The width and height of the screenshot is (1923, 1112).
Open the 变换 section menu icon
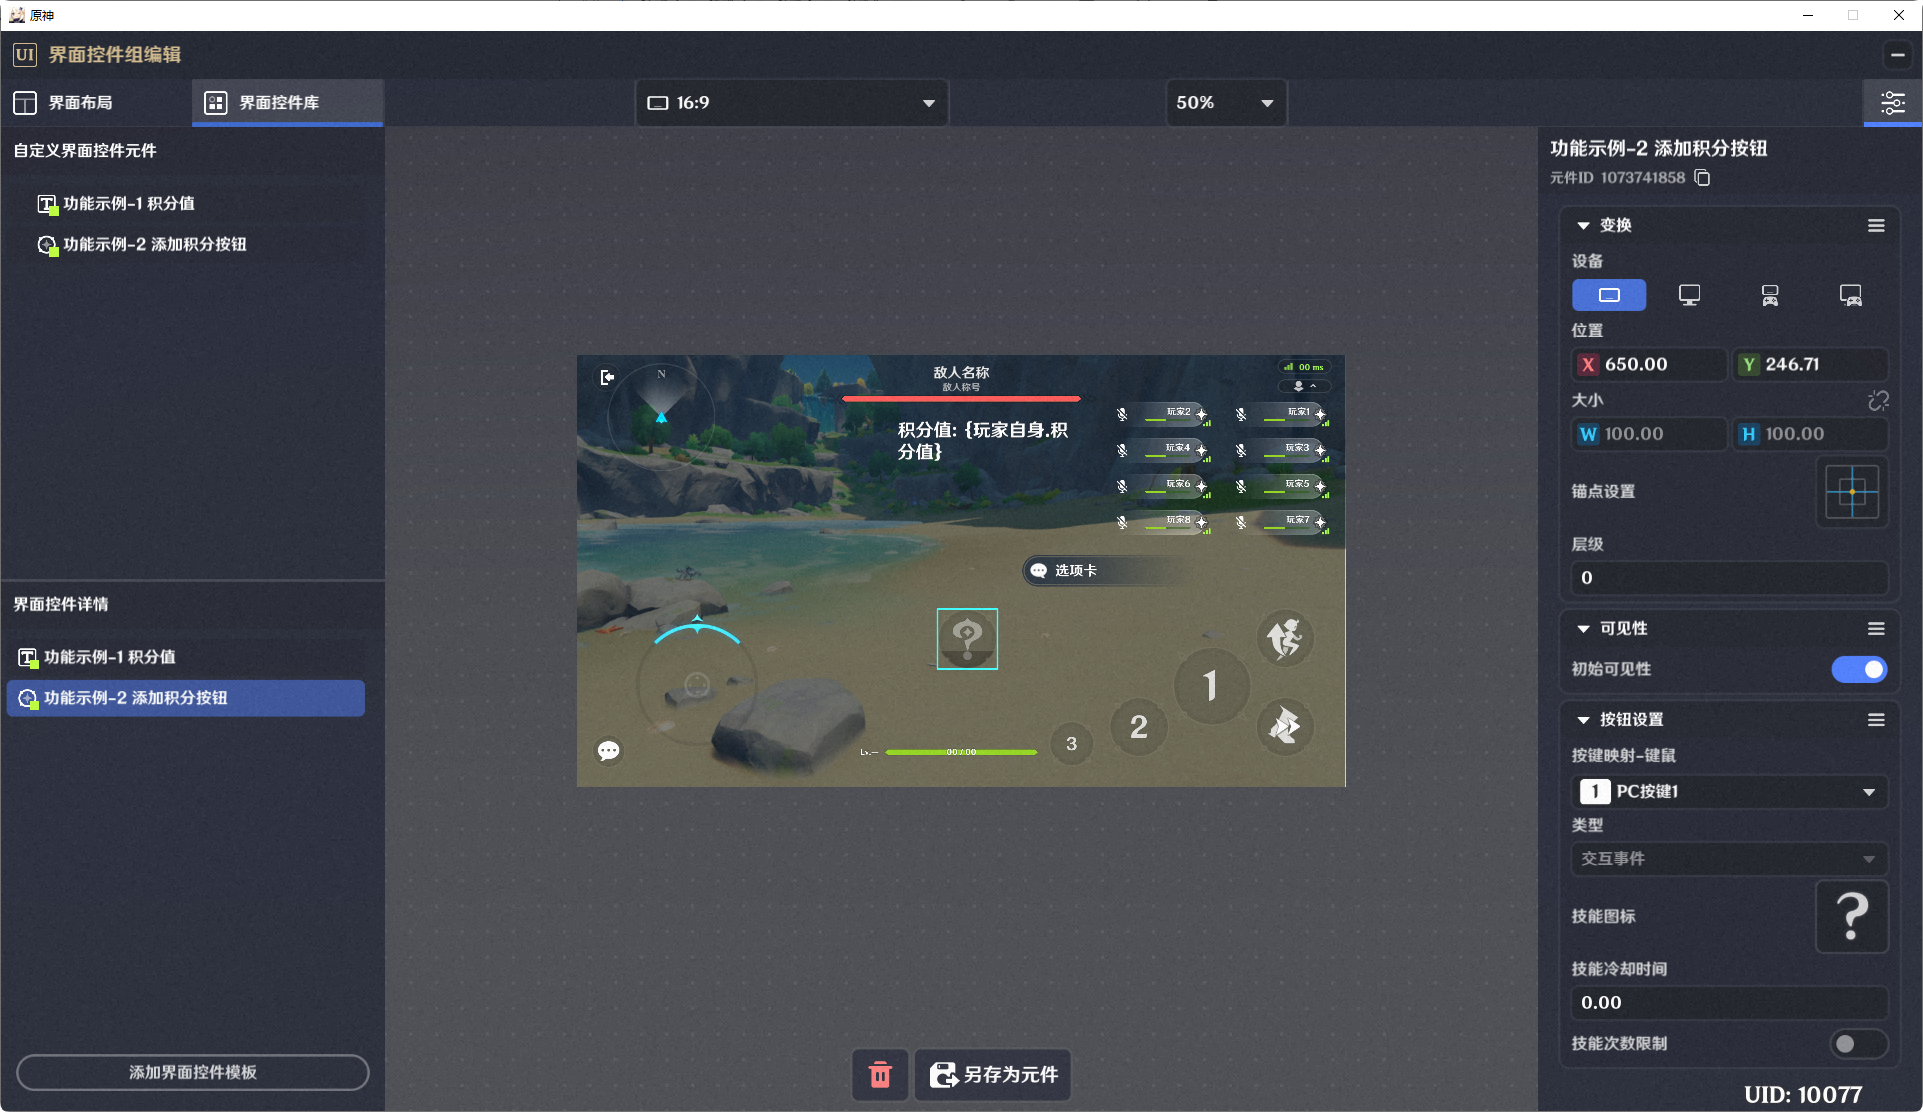pyautogui.click(x=1876, y=226)
